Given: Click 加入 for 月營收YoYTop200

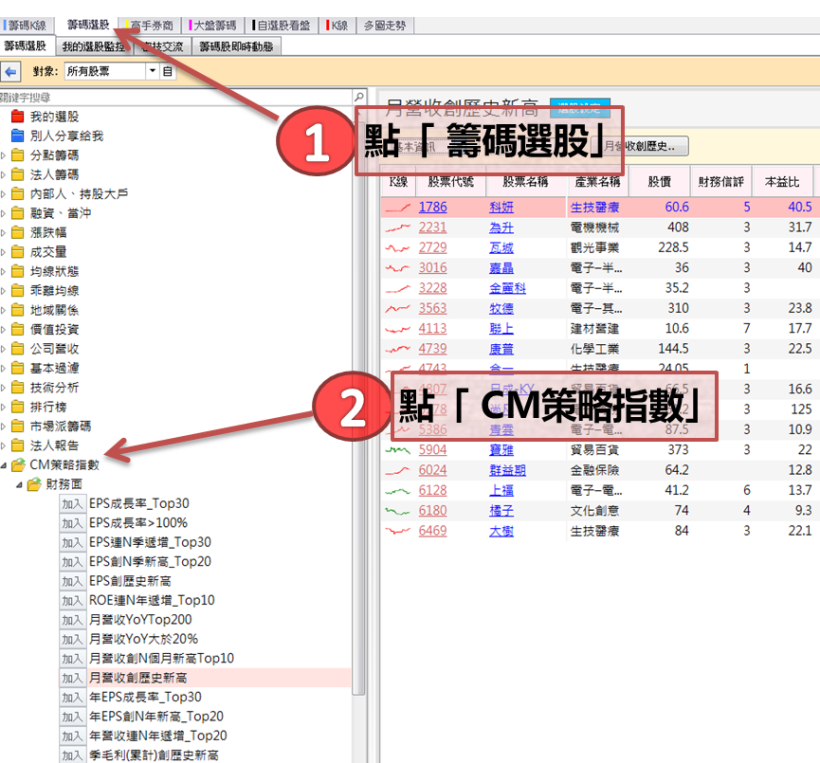Looking at the screenshot, I should point(72,620).
